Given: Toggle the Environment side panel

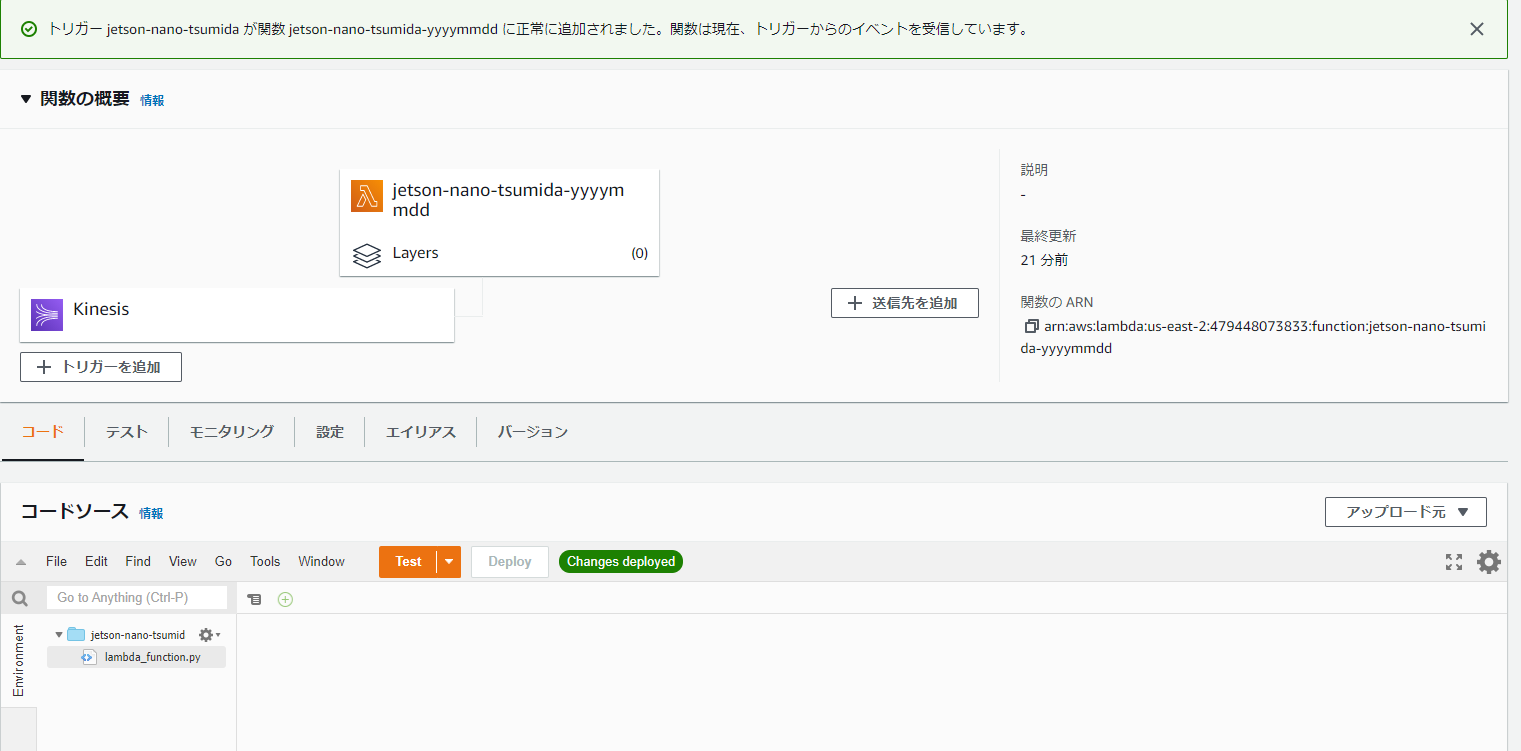Looking at the screenshot, I should (x=18, y=660).
